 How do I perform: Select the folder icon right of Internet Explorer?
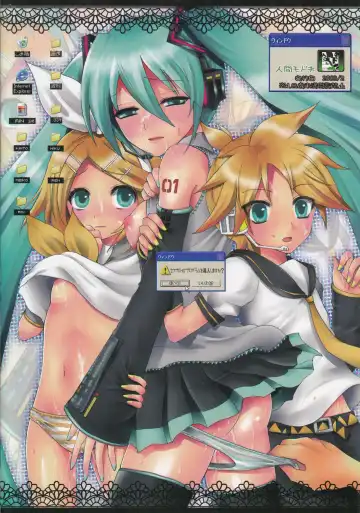(x=56, y=80)
